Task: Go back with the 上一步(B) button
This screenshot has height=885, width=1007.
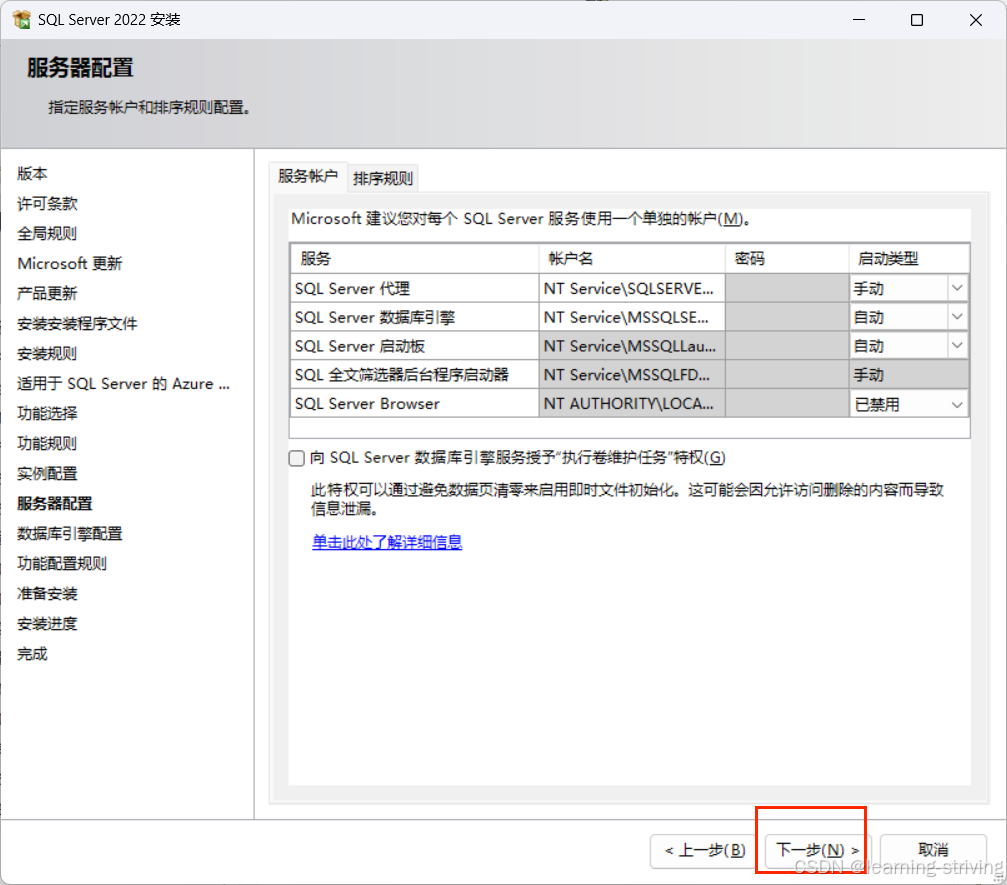Action: 705,850
